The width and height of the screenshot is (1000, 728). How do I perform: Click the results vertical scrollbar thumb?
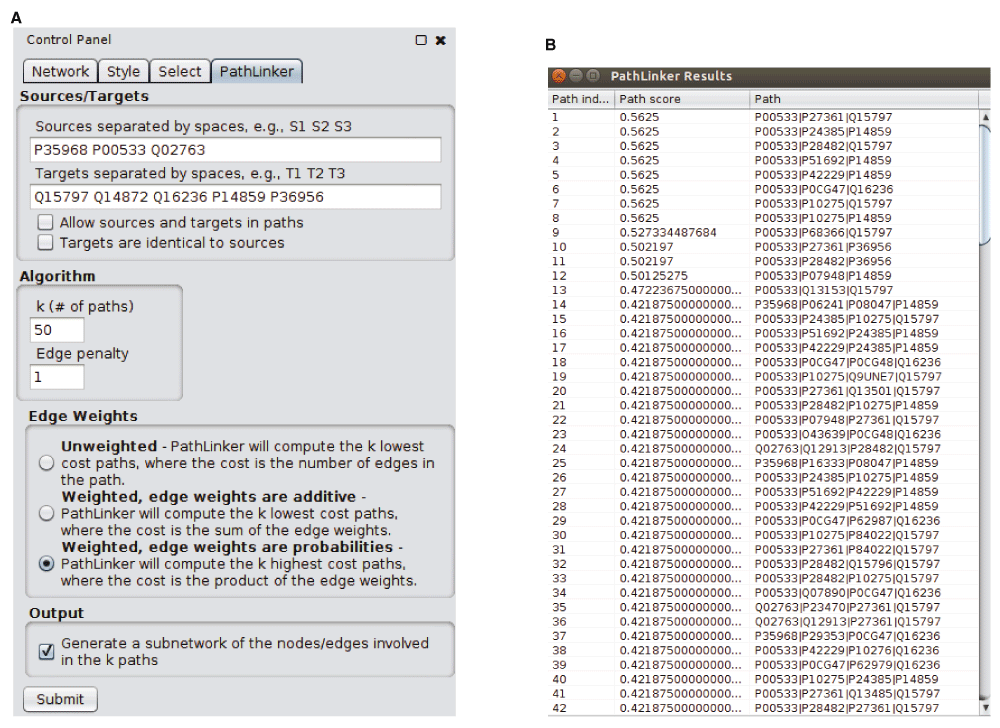click(x=985, y=185)
